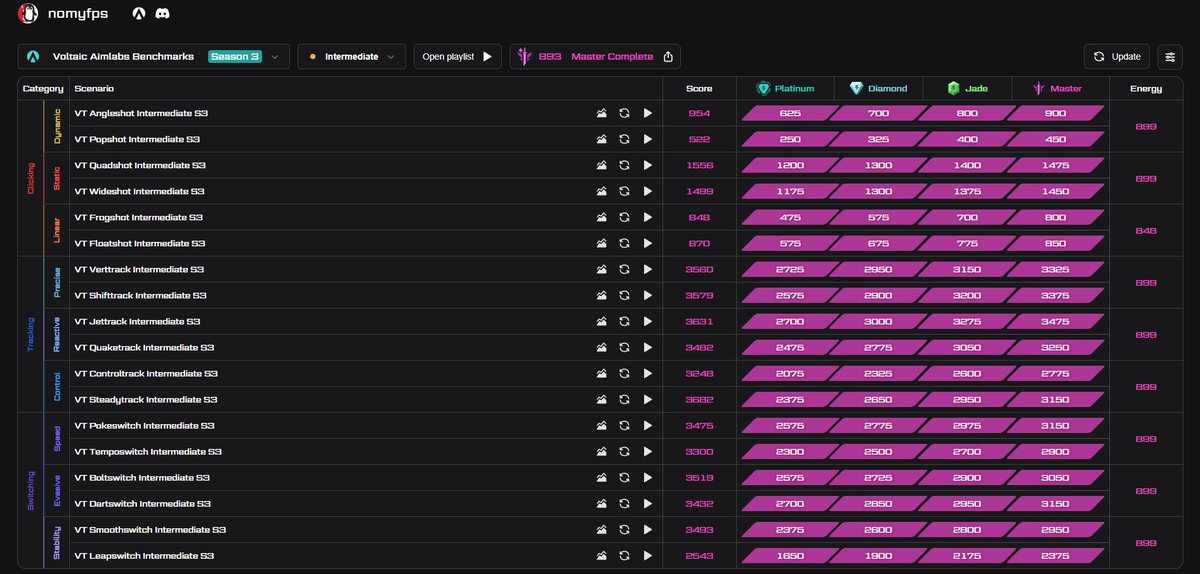Select the Clicking category label
Screen dimensions: 1200x574
(30, 178)
